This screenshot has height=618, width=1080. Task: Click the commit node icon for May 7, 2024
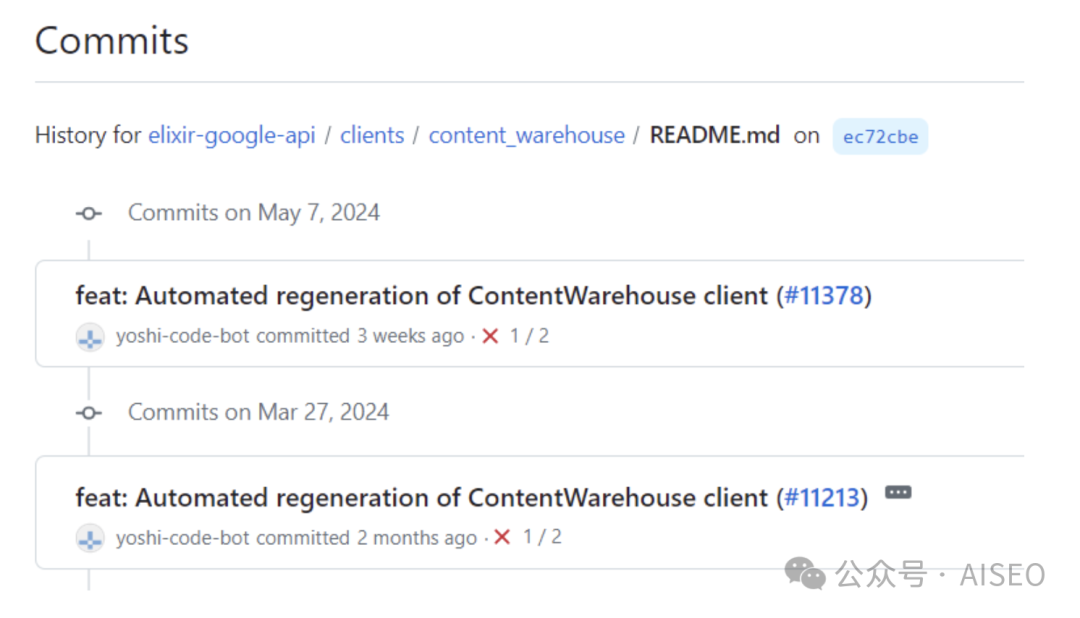tap(89, 213)
